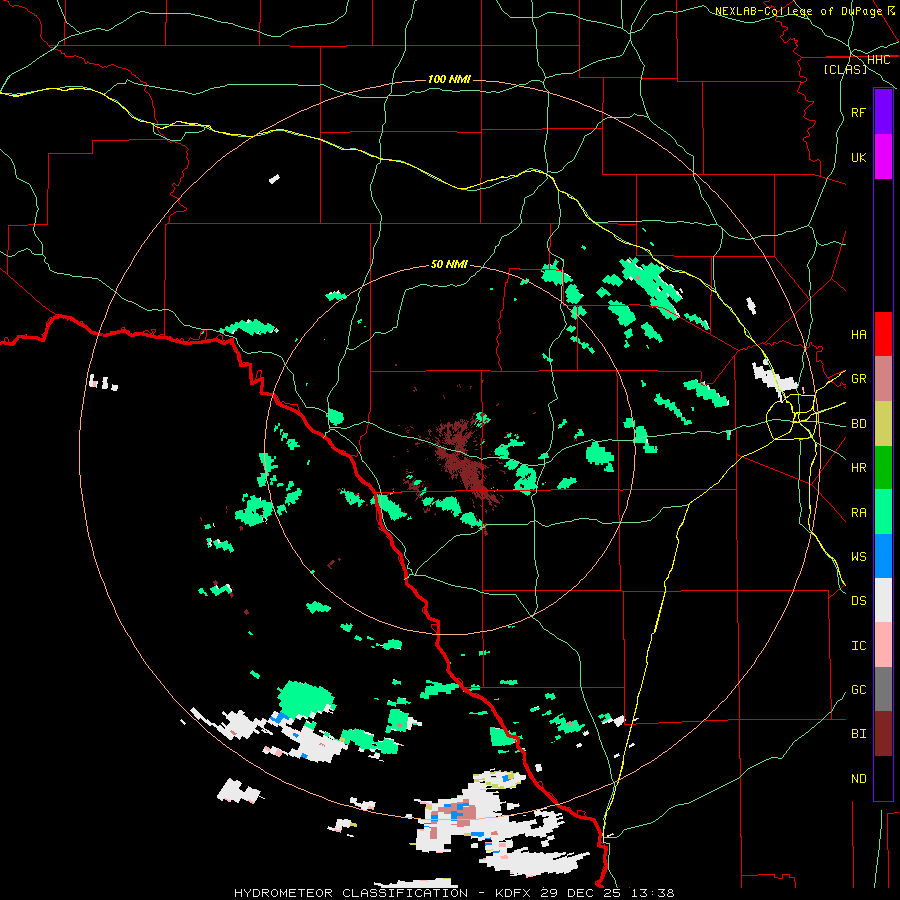The height and width of the screenshot is (900, 900).
Task: Click the BI brown legend swatch
Action: coord(883,734)
